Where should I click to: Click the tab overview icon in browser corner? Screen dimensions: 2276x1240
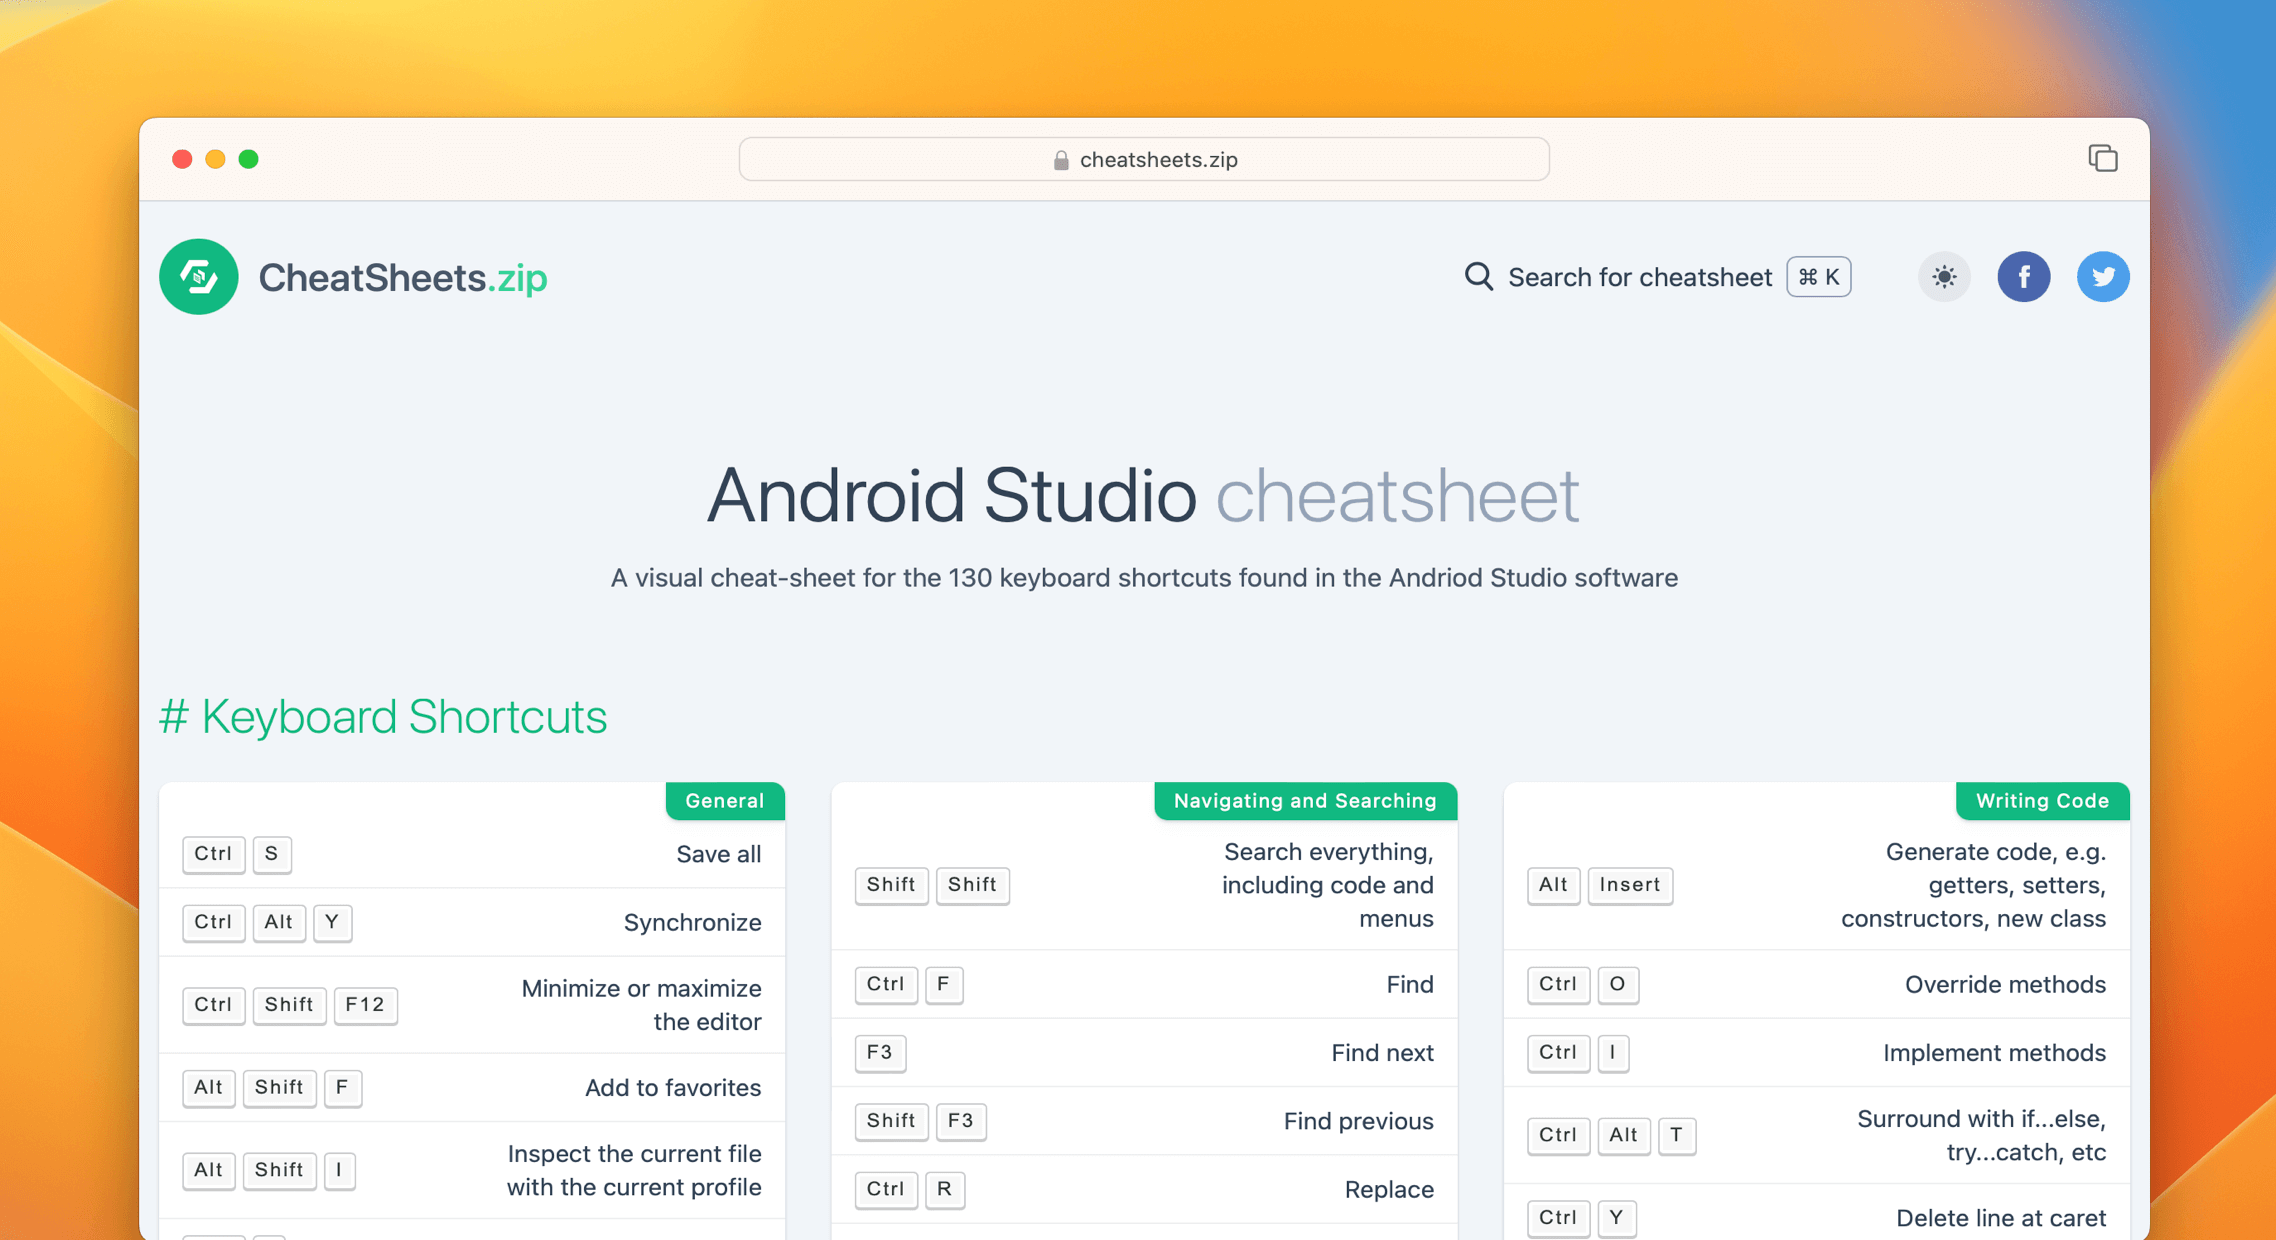click(x=2103, y=158)
